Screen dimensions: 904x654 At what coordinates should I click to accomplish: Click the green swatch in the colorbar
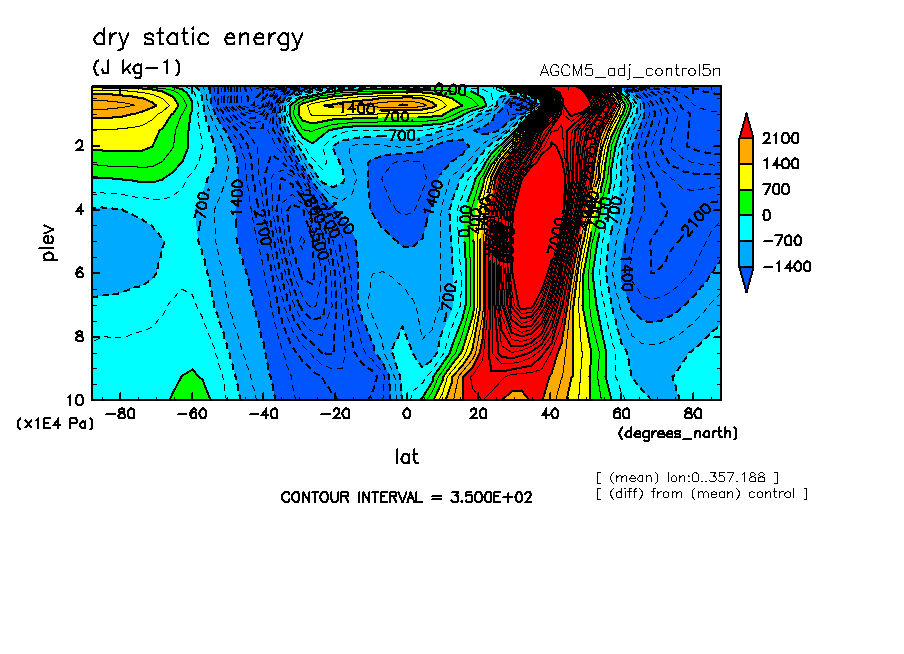coord(746,202)
